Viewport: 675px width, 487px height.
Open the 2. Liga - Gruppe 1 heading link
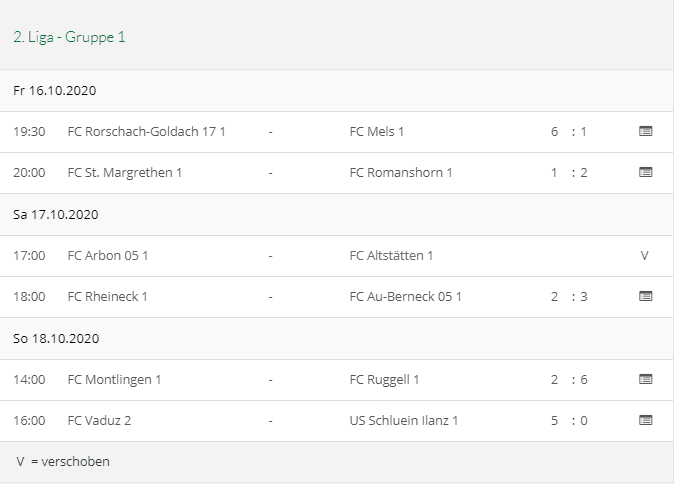pyautogui.click(x=70, y=37)
